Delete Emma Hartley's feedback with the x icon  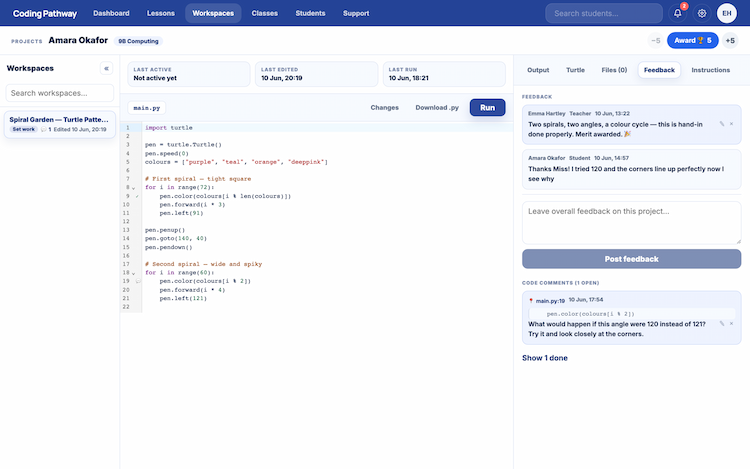click(731, 124)
